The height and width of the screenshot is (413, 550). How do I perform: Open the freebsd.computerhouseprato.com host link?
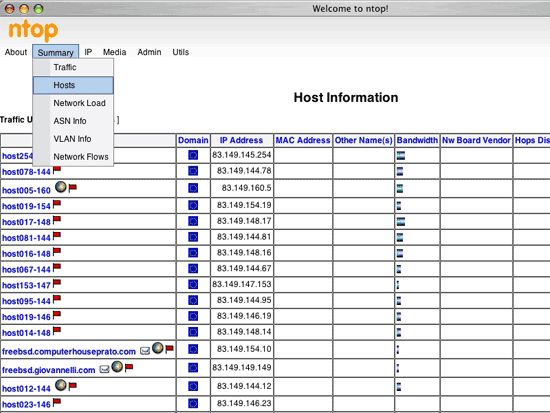(69, 352)
